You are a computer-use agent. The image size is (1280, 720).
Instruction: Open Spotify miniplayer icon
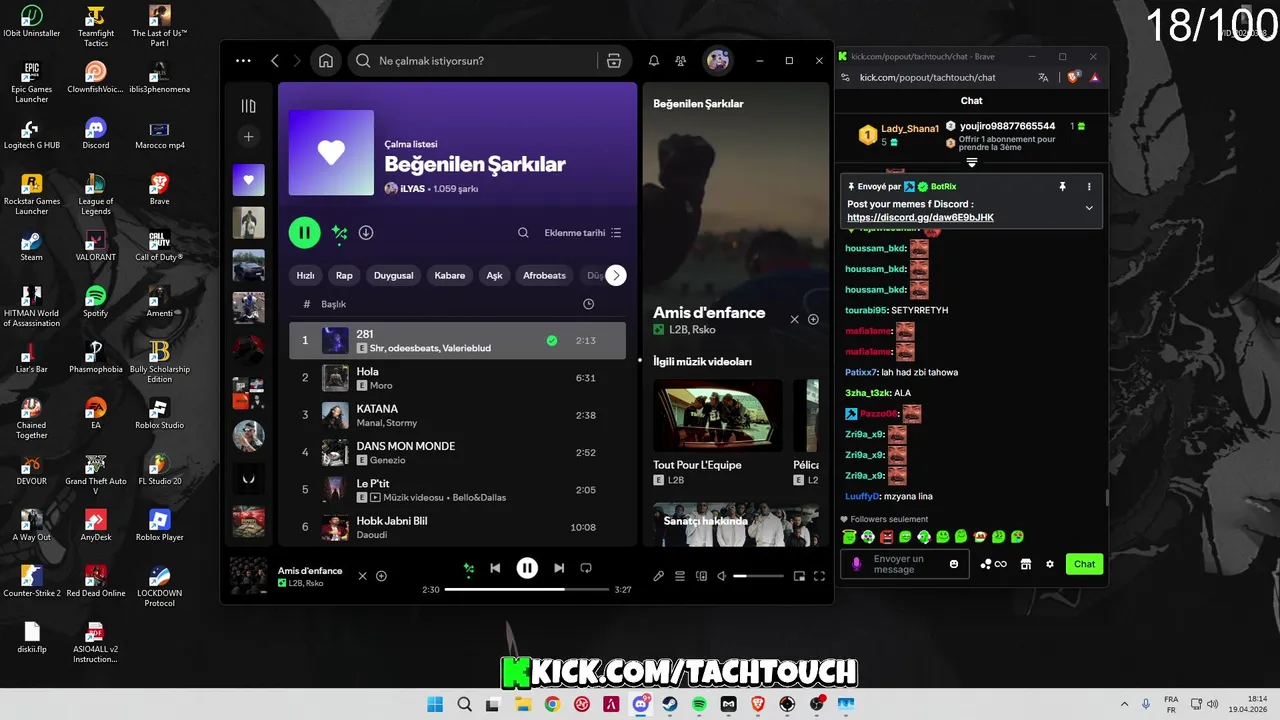(799, 576)
